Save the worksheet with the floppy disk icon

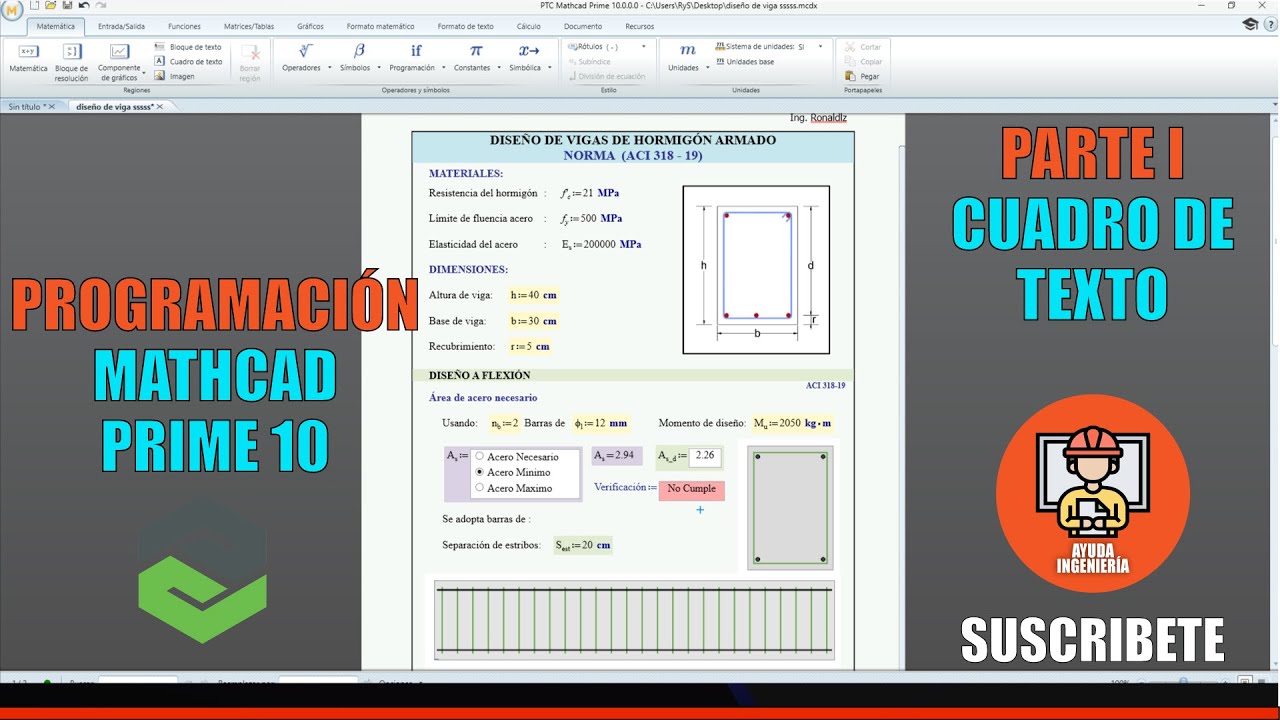click(x=67, y=5)
